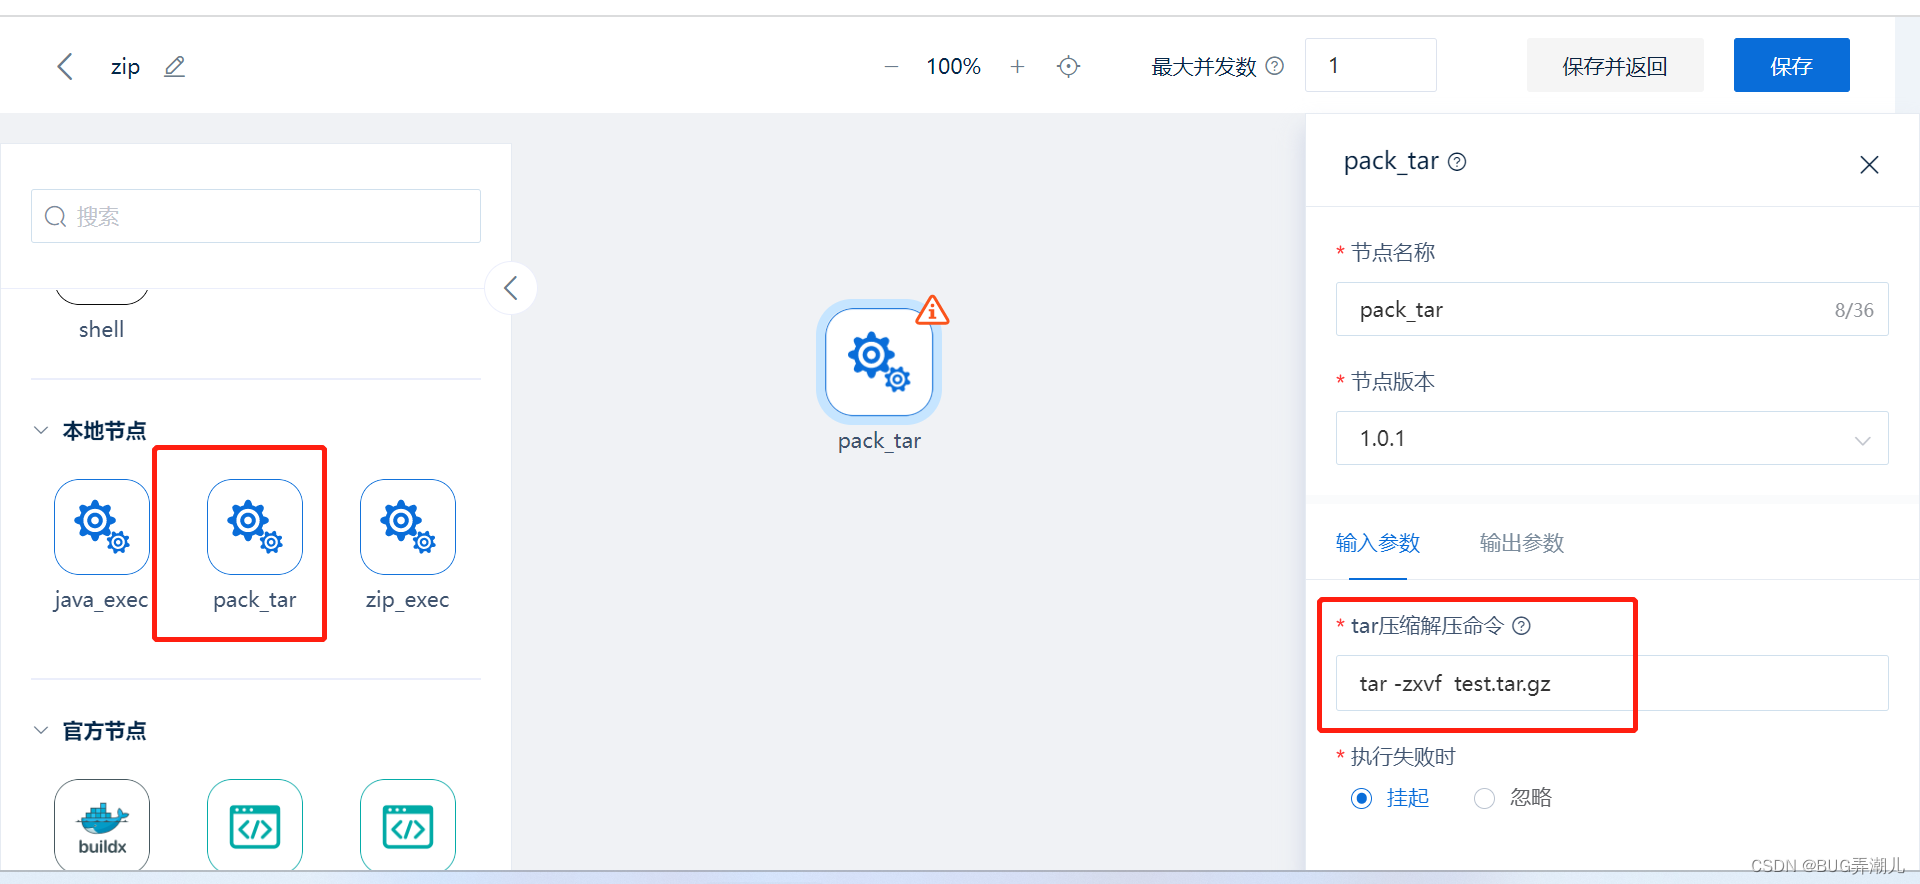Close the pack_tar settings panel

click(x=1869, y=165)
